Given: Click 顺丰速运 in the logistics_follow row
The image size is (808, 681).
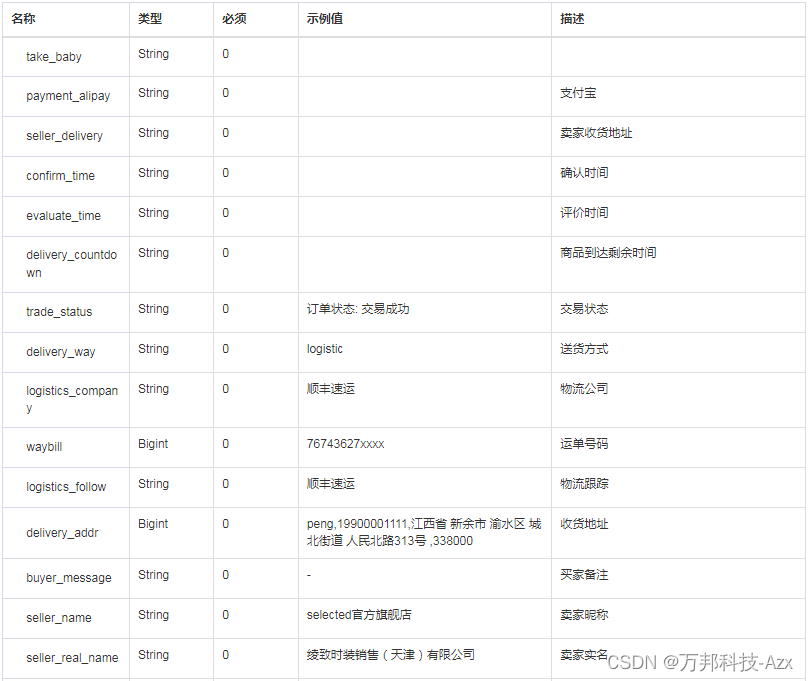Looking at the screenshot, I should [x=331, y=484].
